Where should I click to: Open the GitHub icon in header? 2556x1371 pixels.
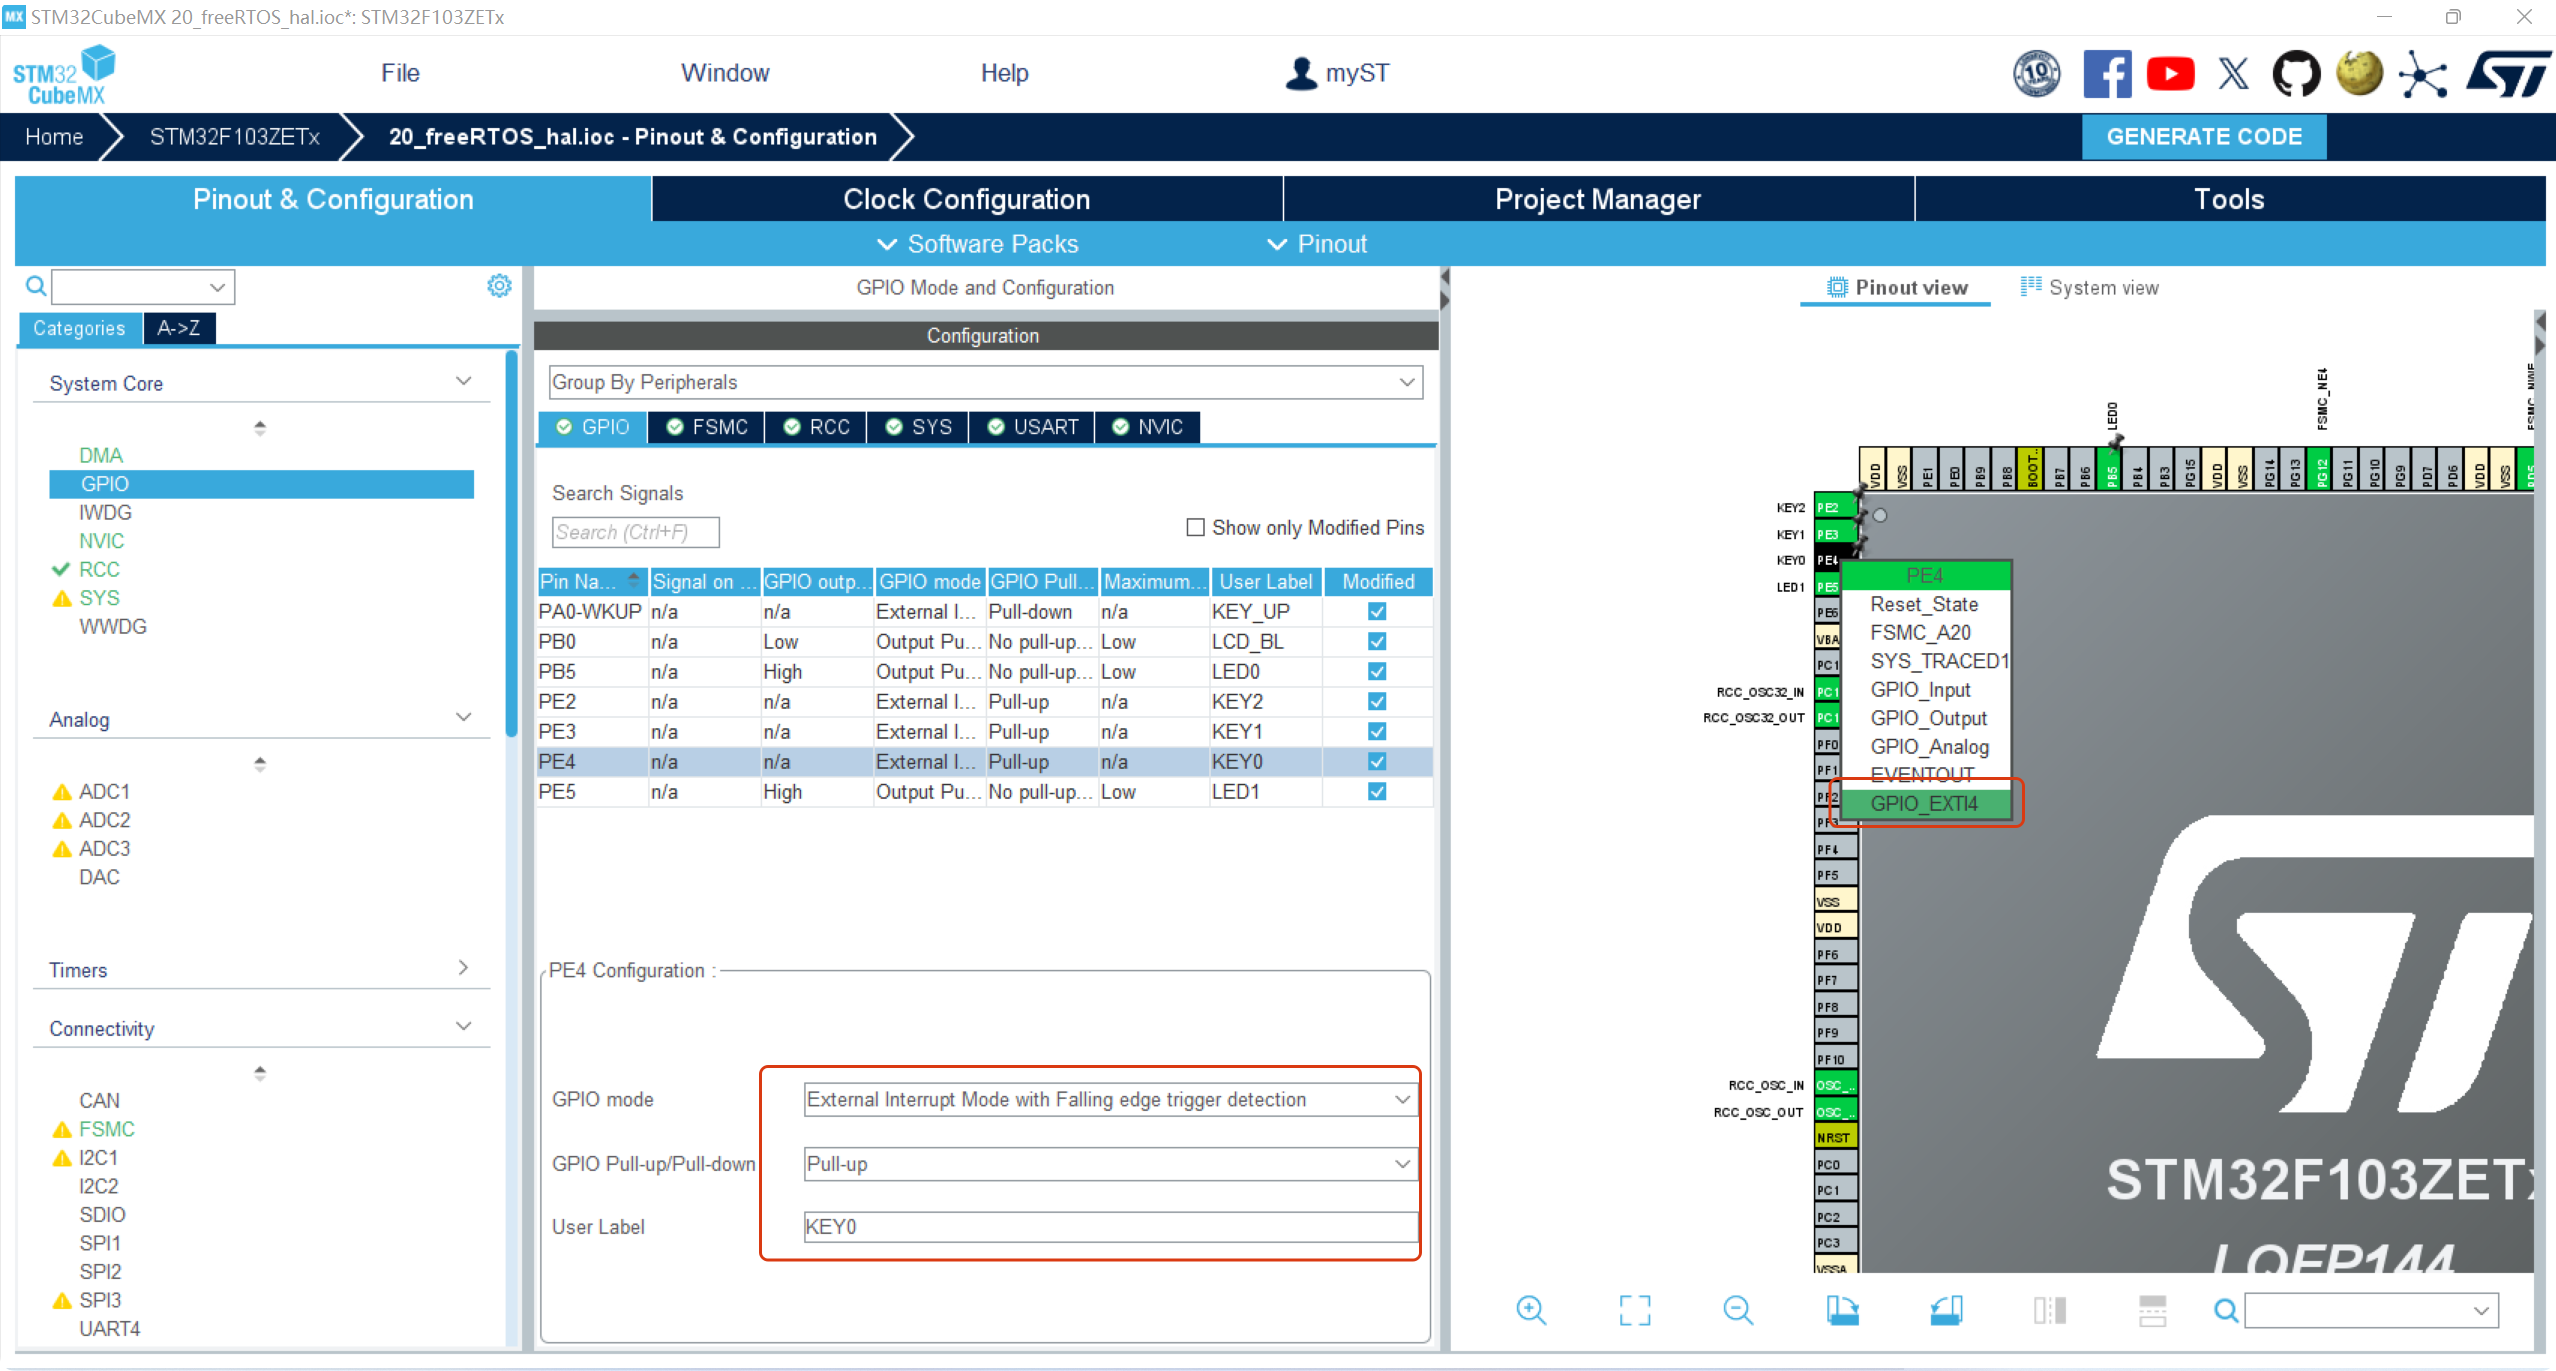point(2296,74)
